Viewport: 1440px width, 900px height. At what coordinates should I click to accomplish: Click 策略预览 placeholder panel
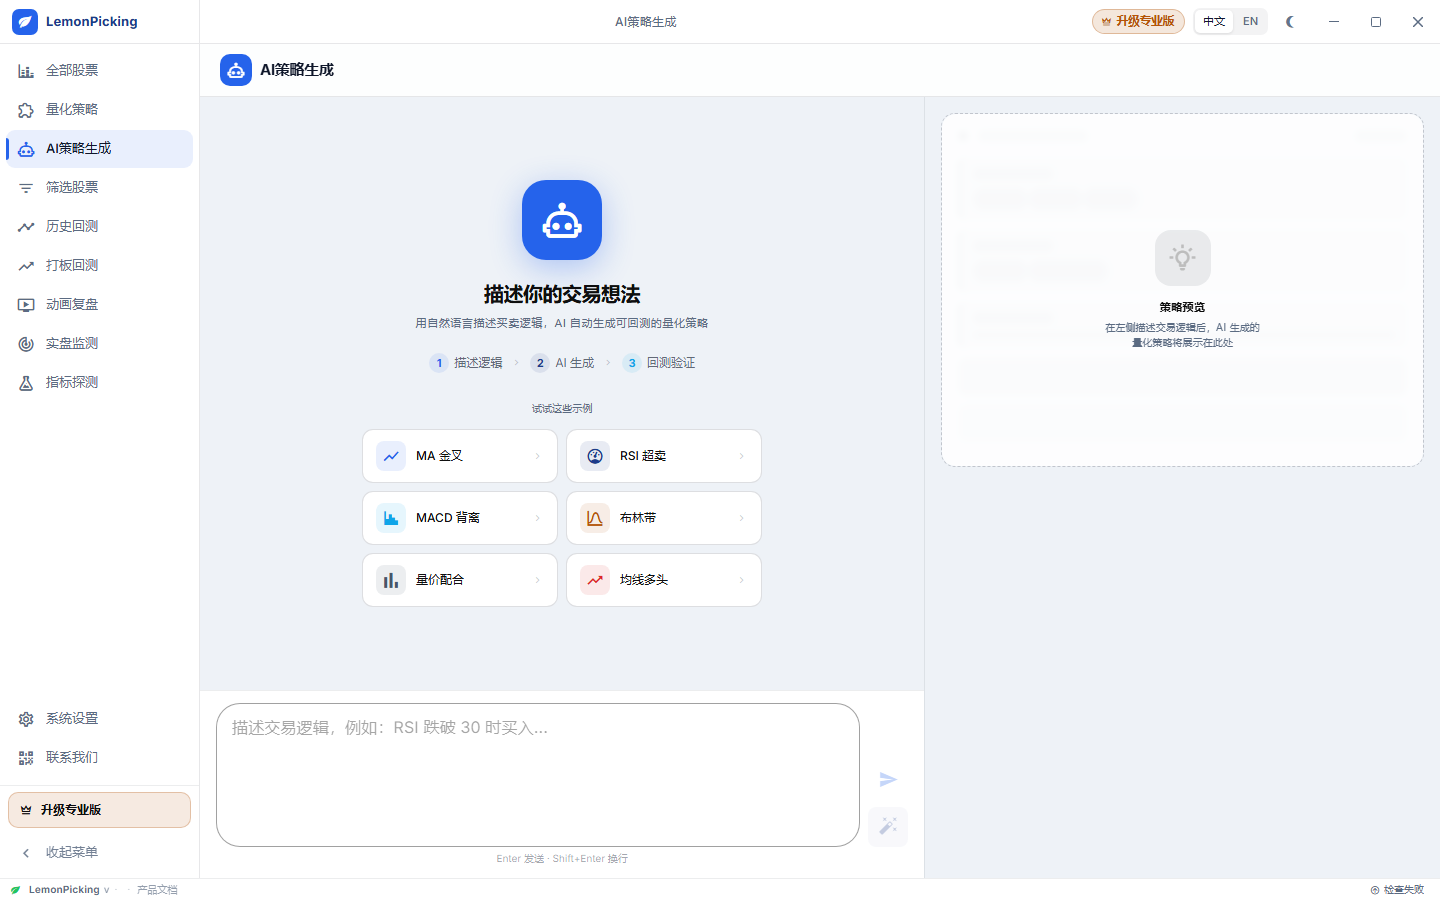[x=1182, y=290]
